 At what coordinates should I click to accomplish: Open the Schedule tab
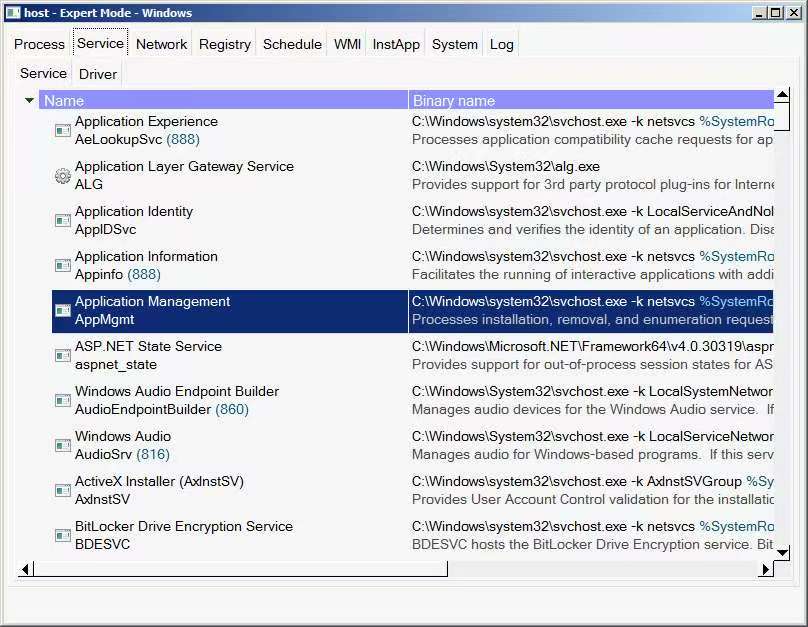[x=292, y=44]
